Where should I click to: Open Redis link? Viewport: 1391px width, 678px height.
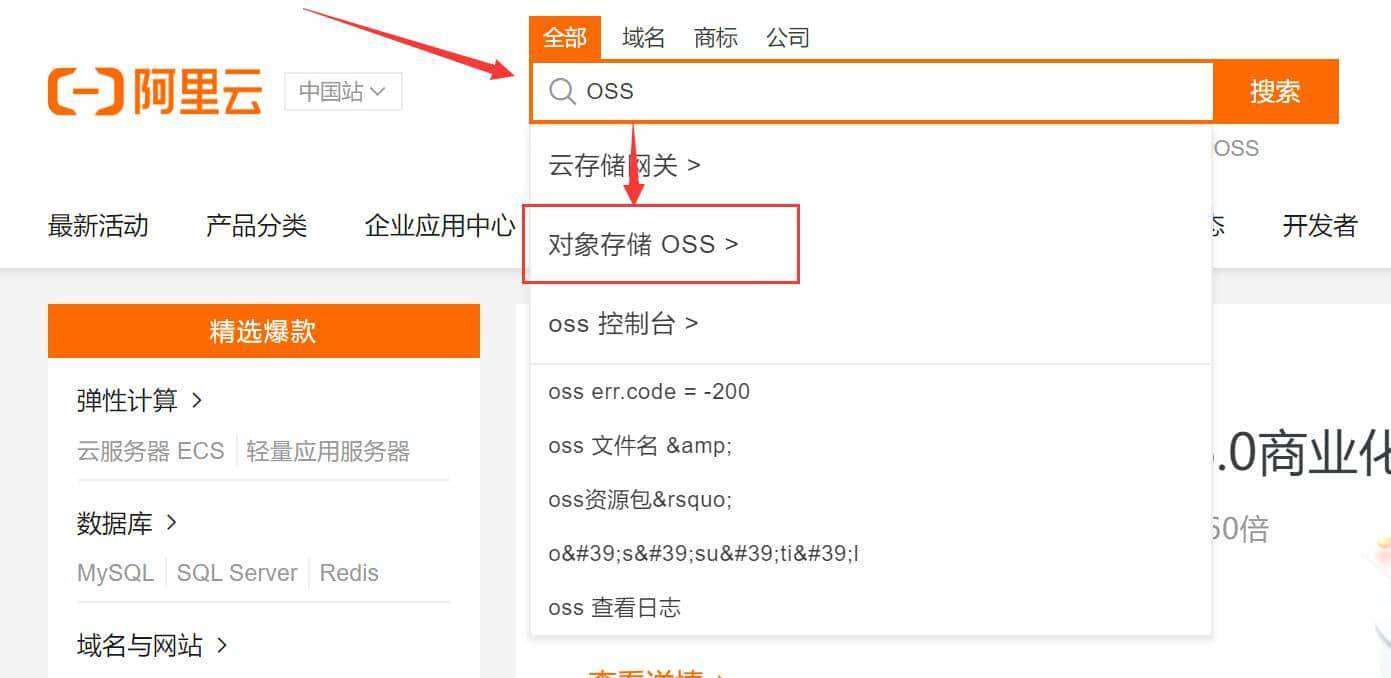pyautogui.click(x=349, y=573)
